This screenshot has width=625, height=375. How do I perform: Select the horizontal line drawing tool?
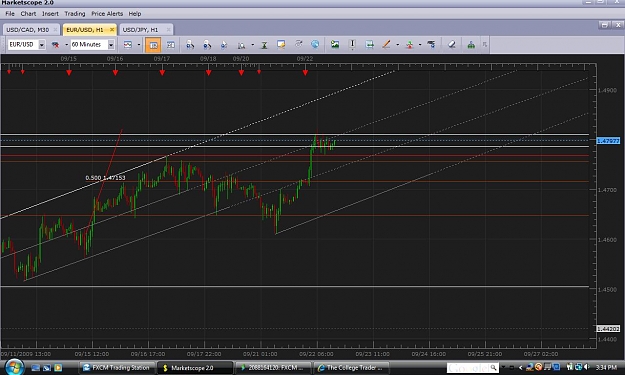click(x=369, y=44)
